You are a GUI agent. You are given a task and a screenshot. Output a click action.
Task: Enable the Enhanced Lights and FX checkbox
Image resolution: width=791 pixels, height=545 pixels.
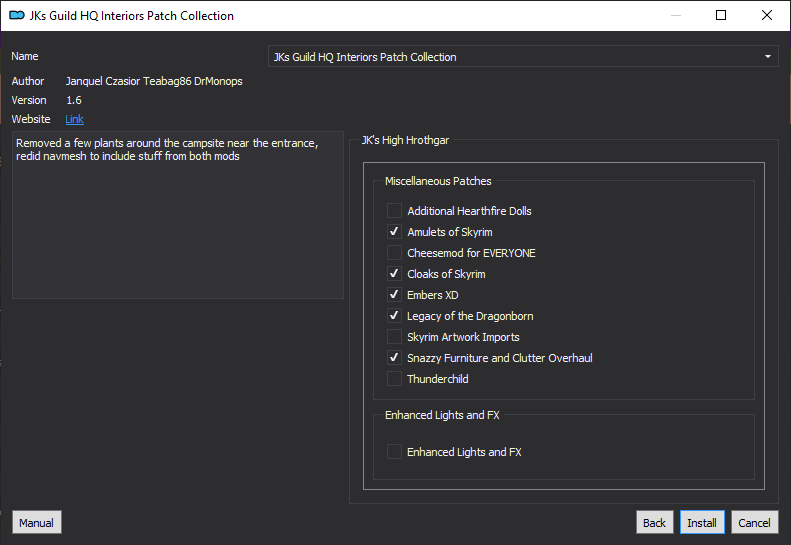click(x=394, y=452)
